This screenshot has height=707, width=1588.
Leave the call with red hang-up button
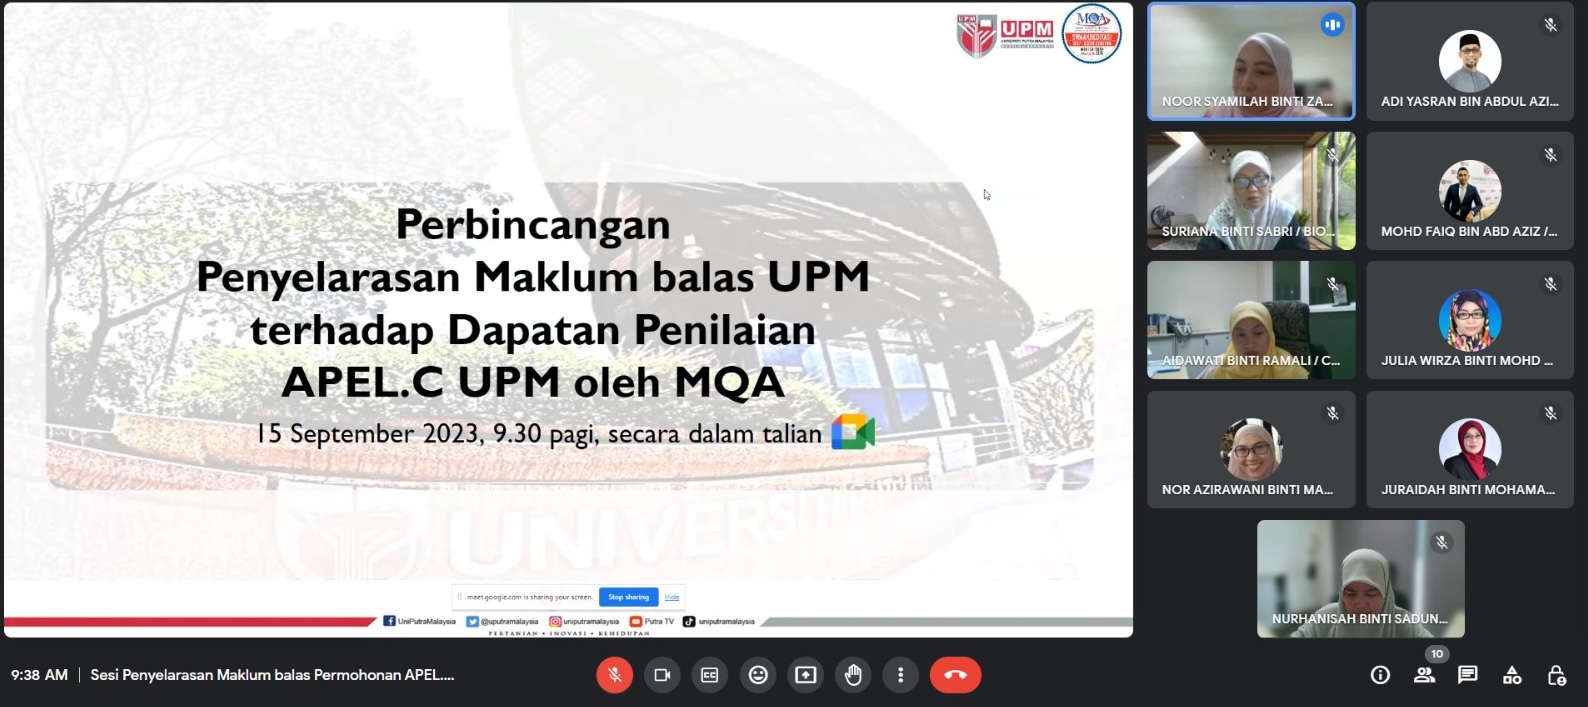click(955, 675)
